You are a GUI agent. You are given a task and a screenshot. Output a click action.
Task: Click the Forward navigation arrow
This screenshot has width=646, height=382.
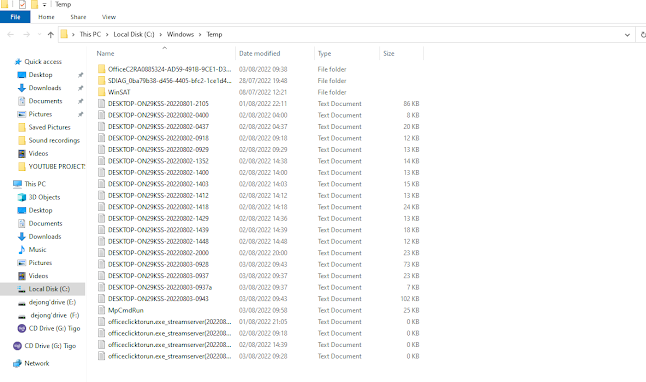click(26, 35)
